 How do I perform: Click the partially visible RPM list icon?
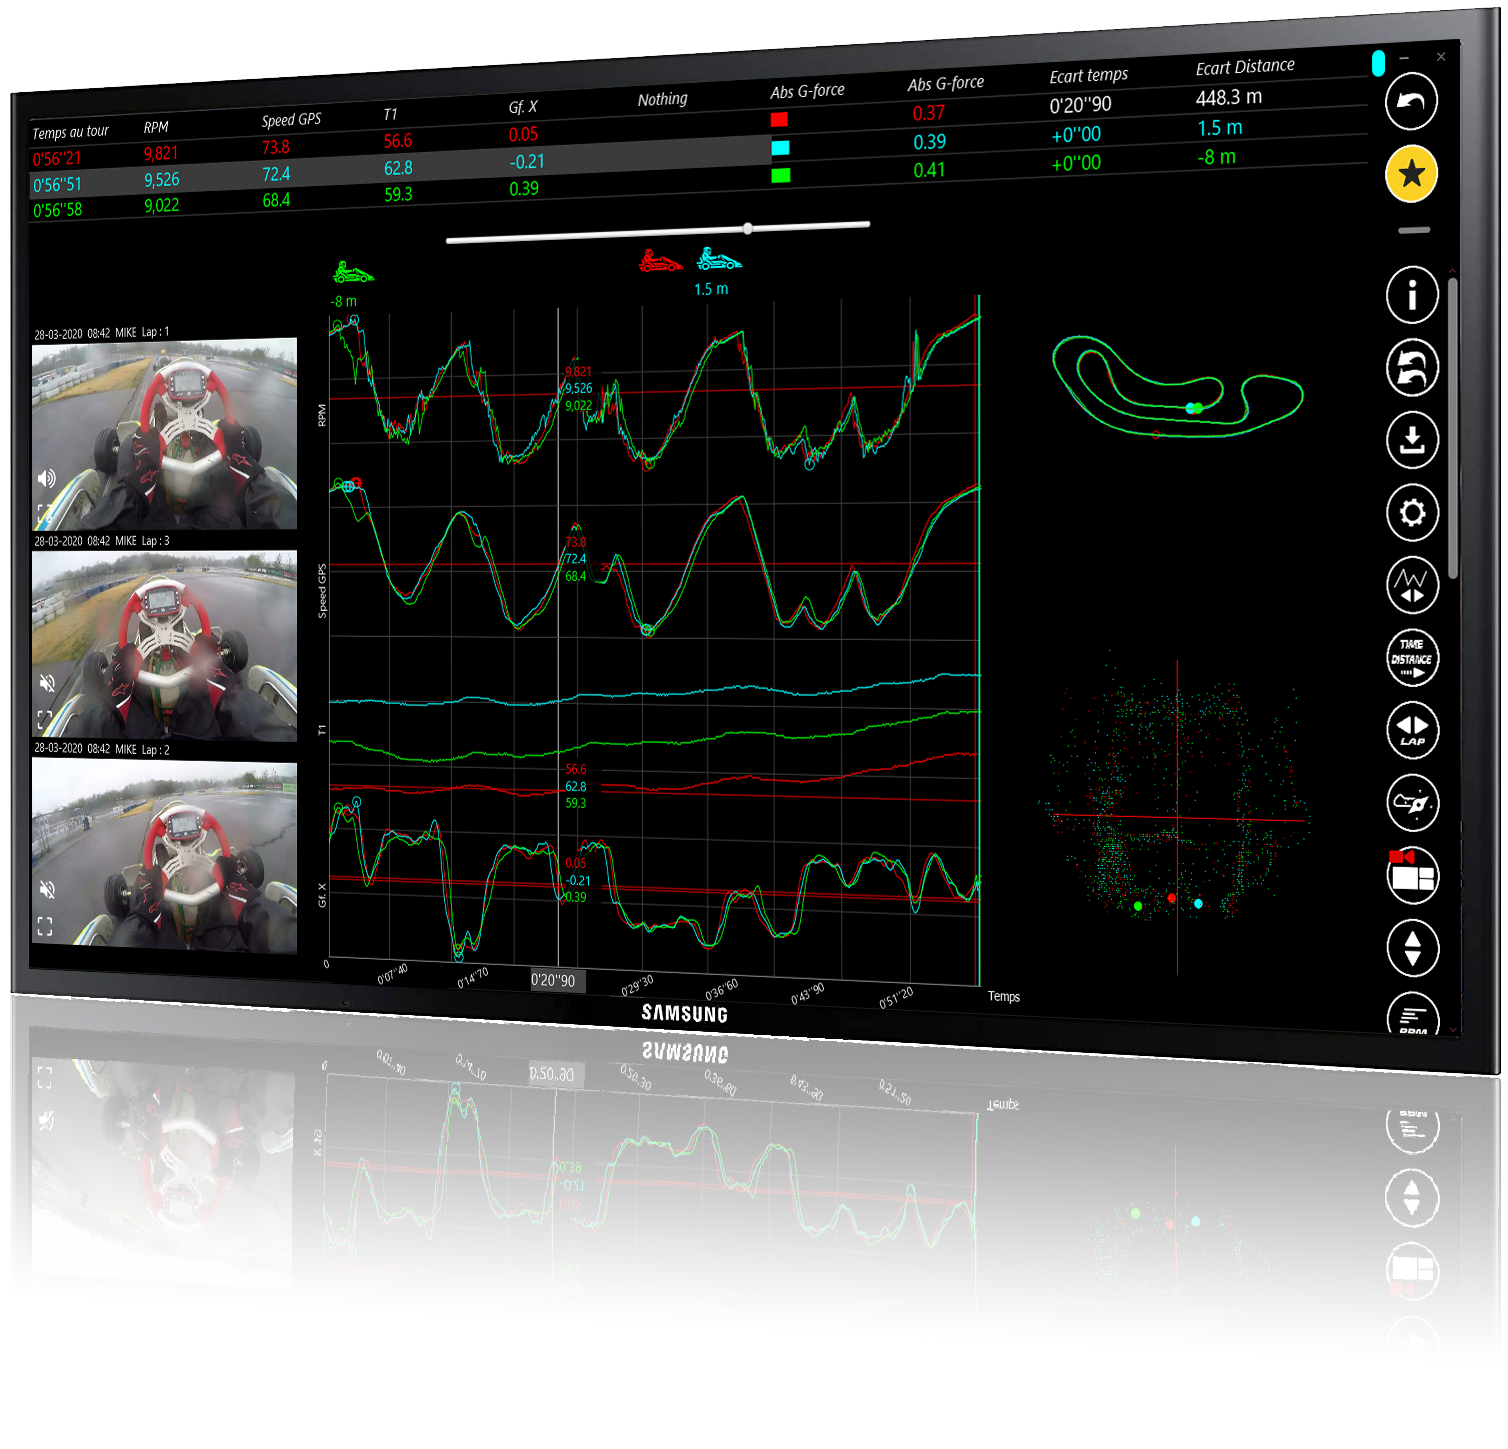point(1412,1014)
